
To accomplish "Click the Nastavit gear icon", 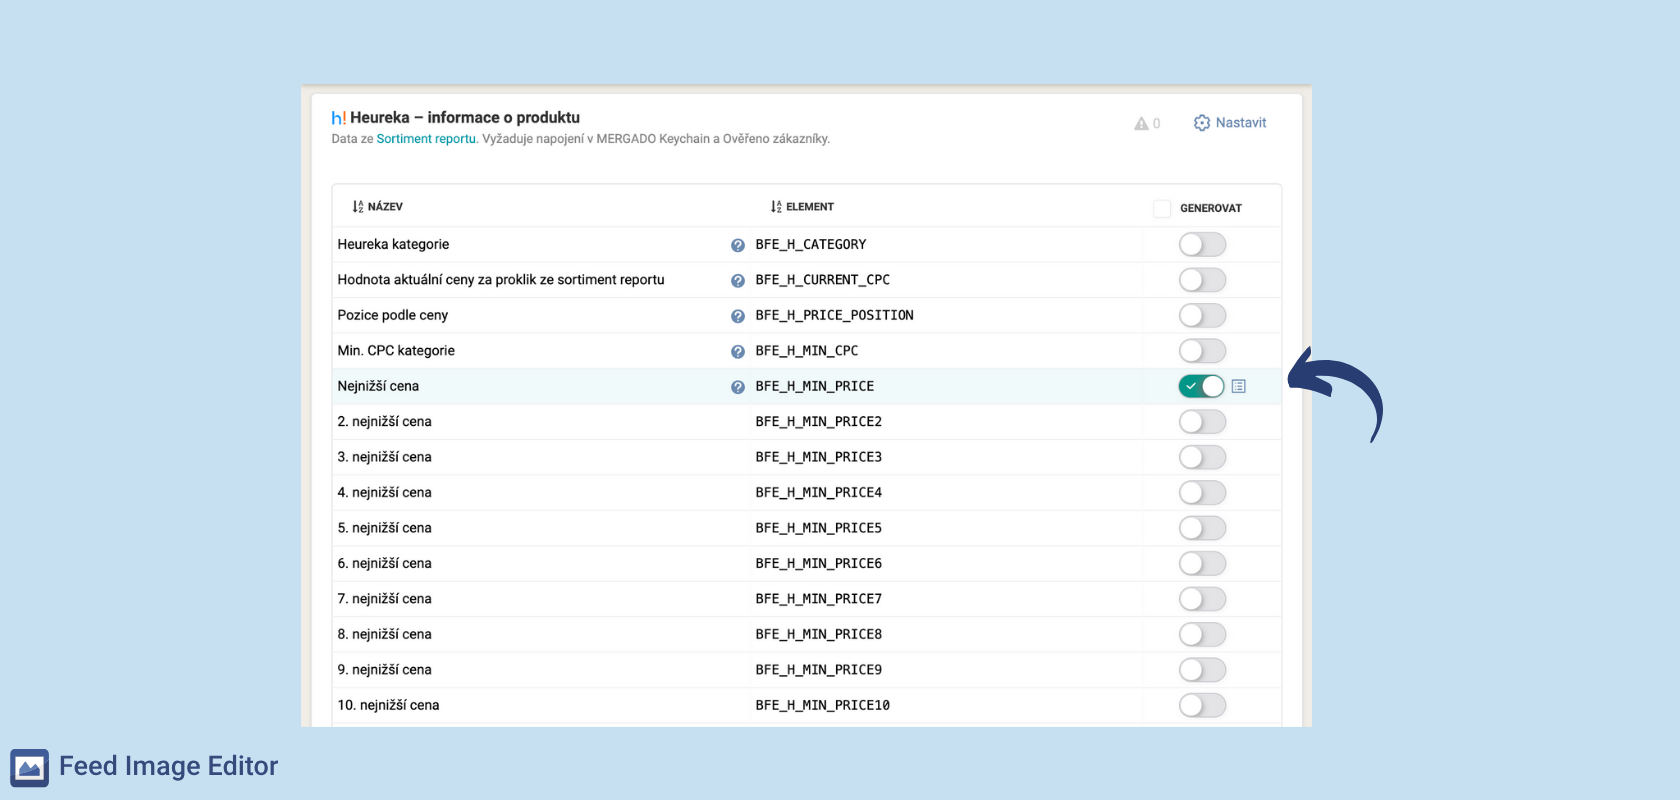I will [x=1202, y=123].
